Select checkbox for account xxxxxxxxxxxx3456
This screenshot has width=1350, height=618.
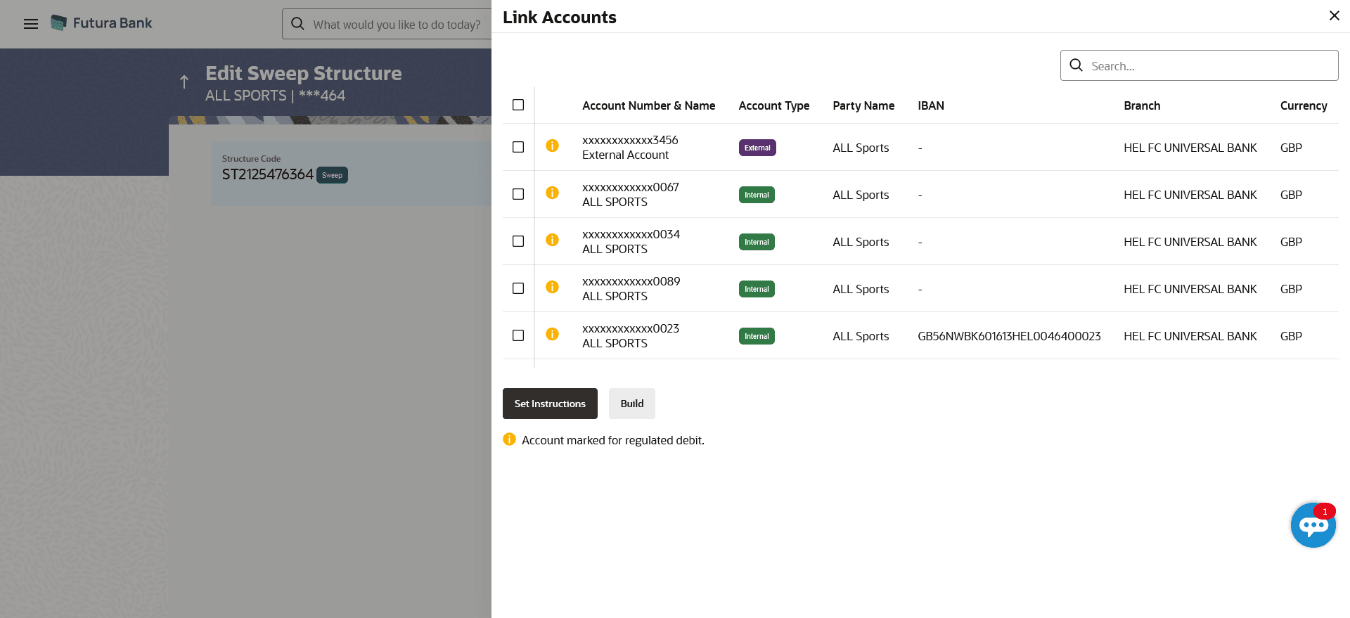coord(518,147)
